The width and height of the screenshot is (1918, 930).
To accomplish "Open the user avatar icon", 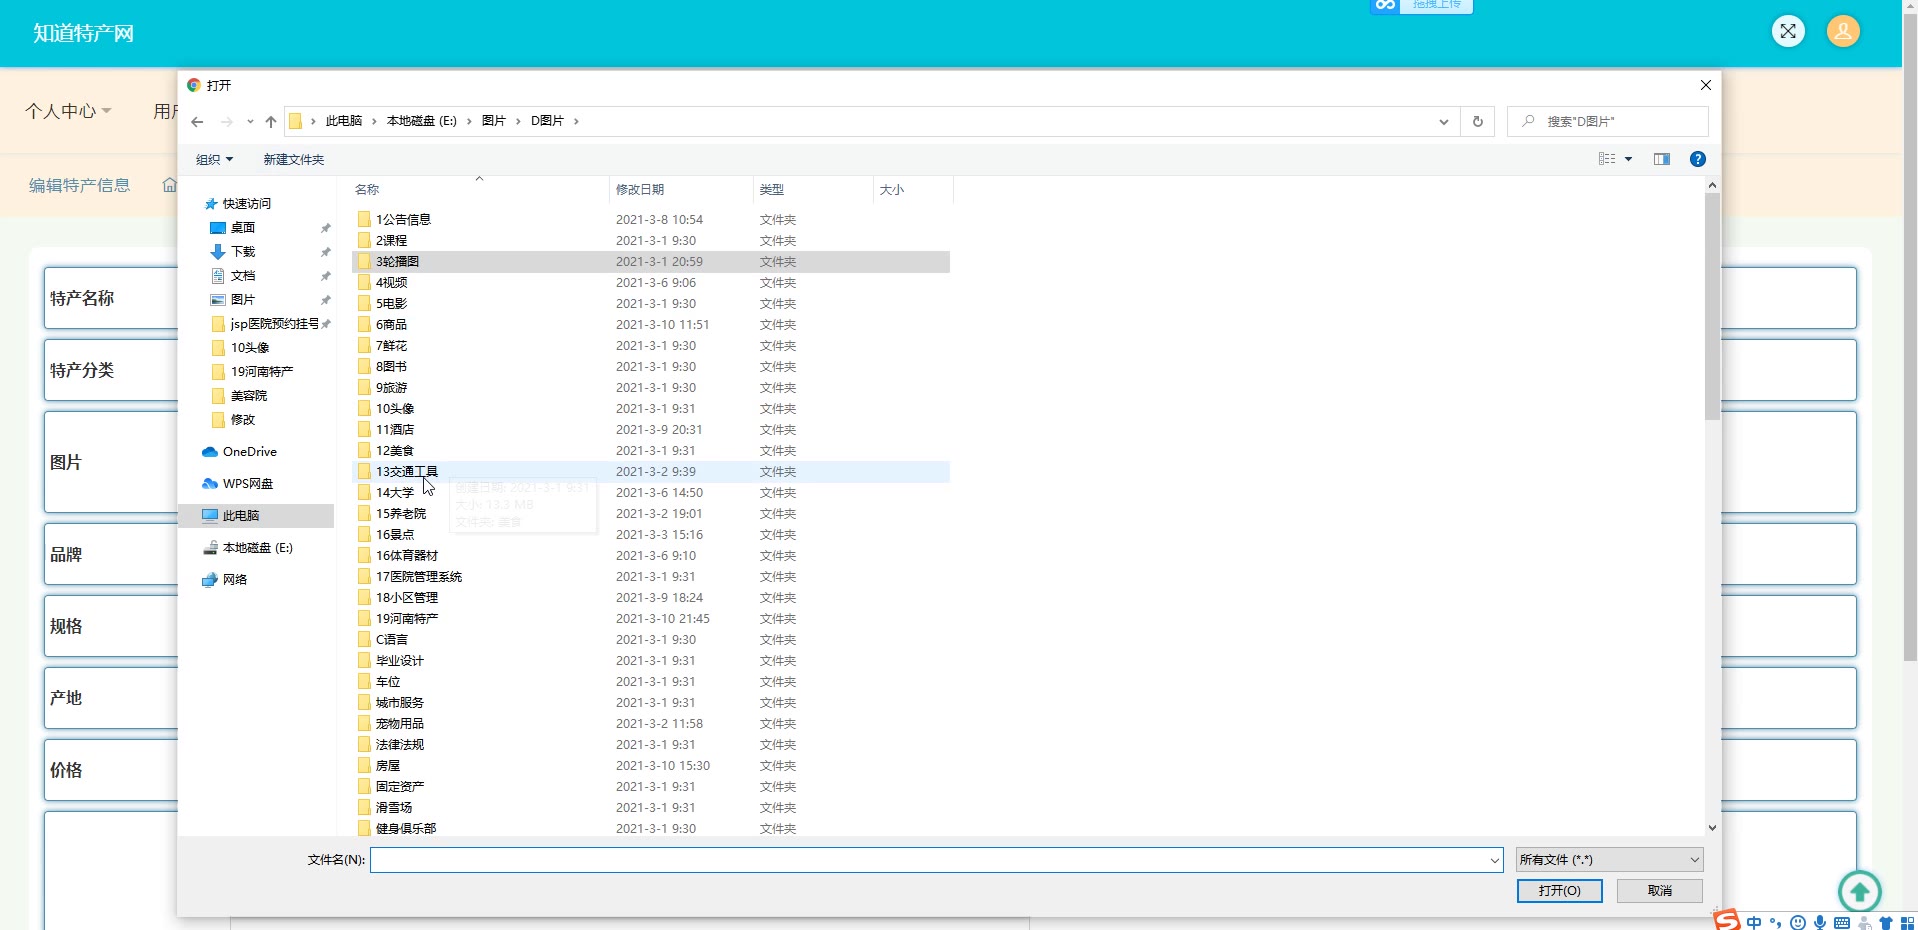I will coord(1842,32).
